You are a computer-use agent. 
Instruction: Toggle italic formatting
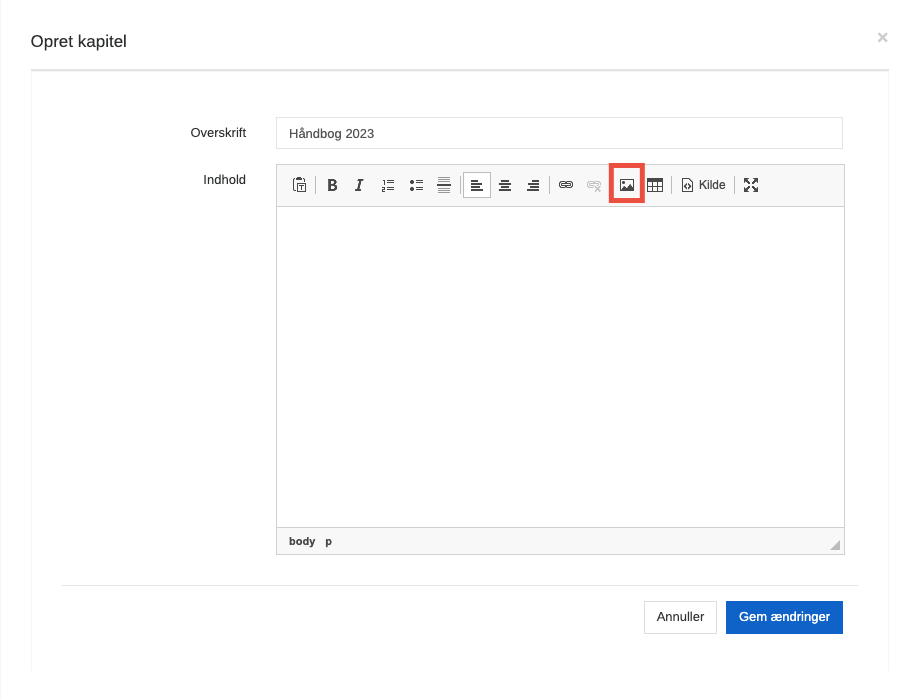point(359,185)
